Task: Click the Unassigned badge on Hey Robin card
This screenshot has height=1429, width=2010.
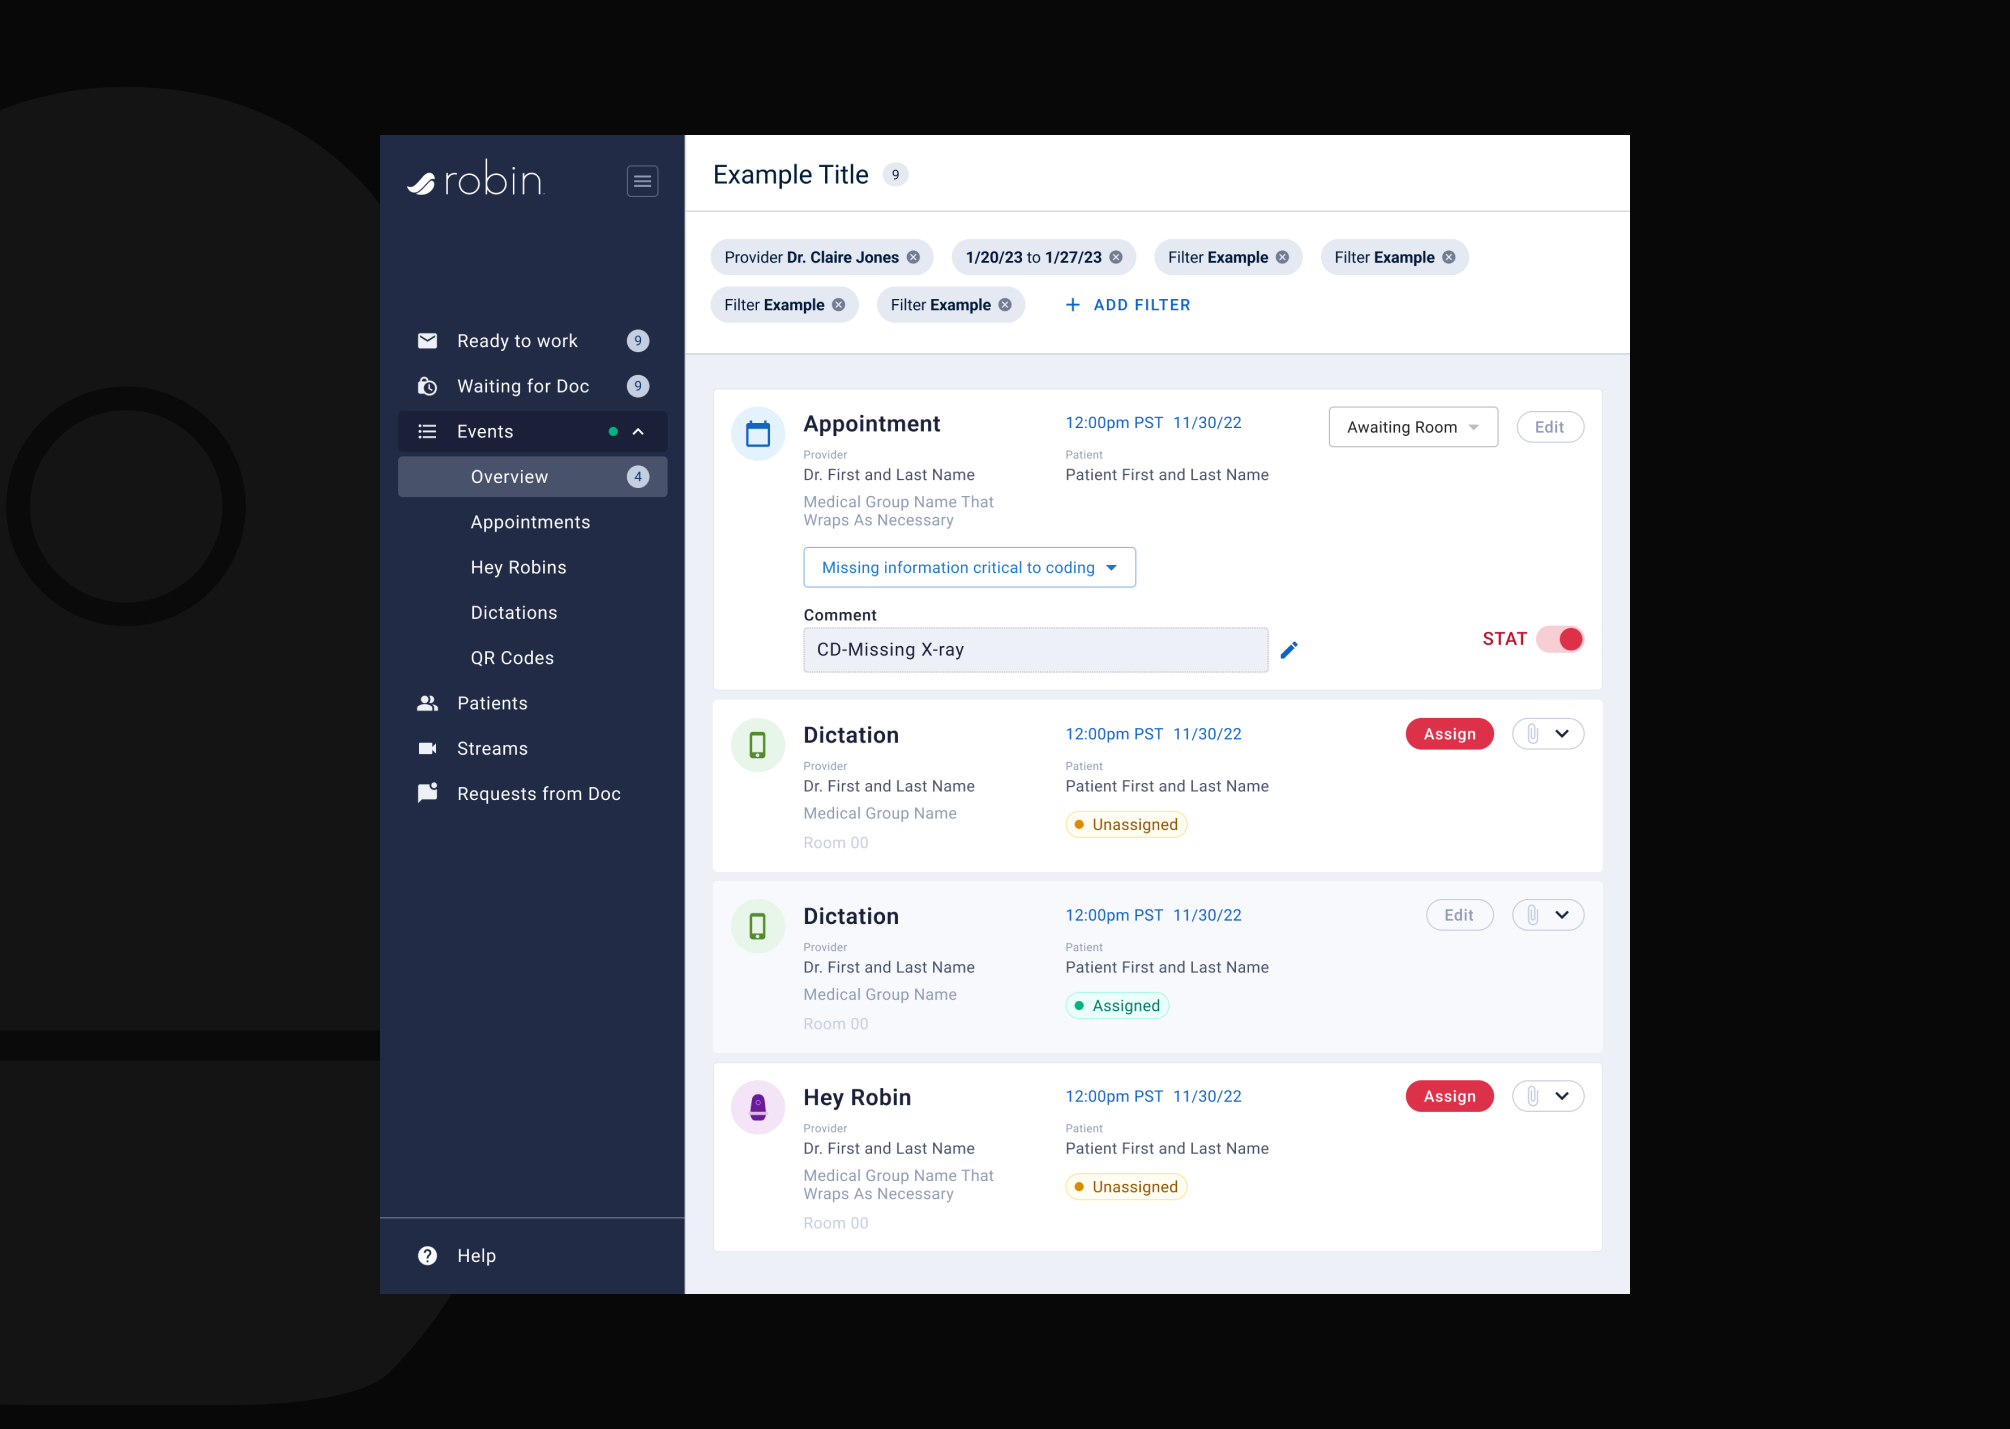Action: [x=1126, y=1187]
